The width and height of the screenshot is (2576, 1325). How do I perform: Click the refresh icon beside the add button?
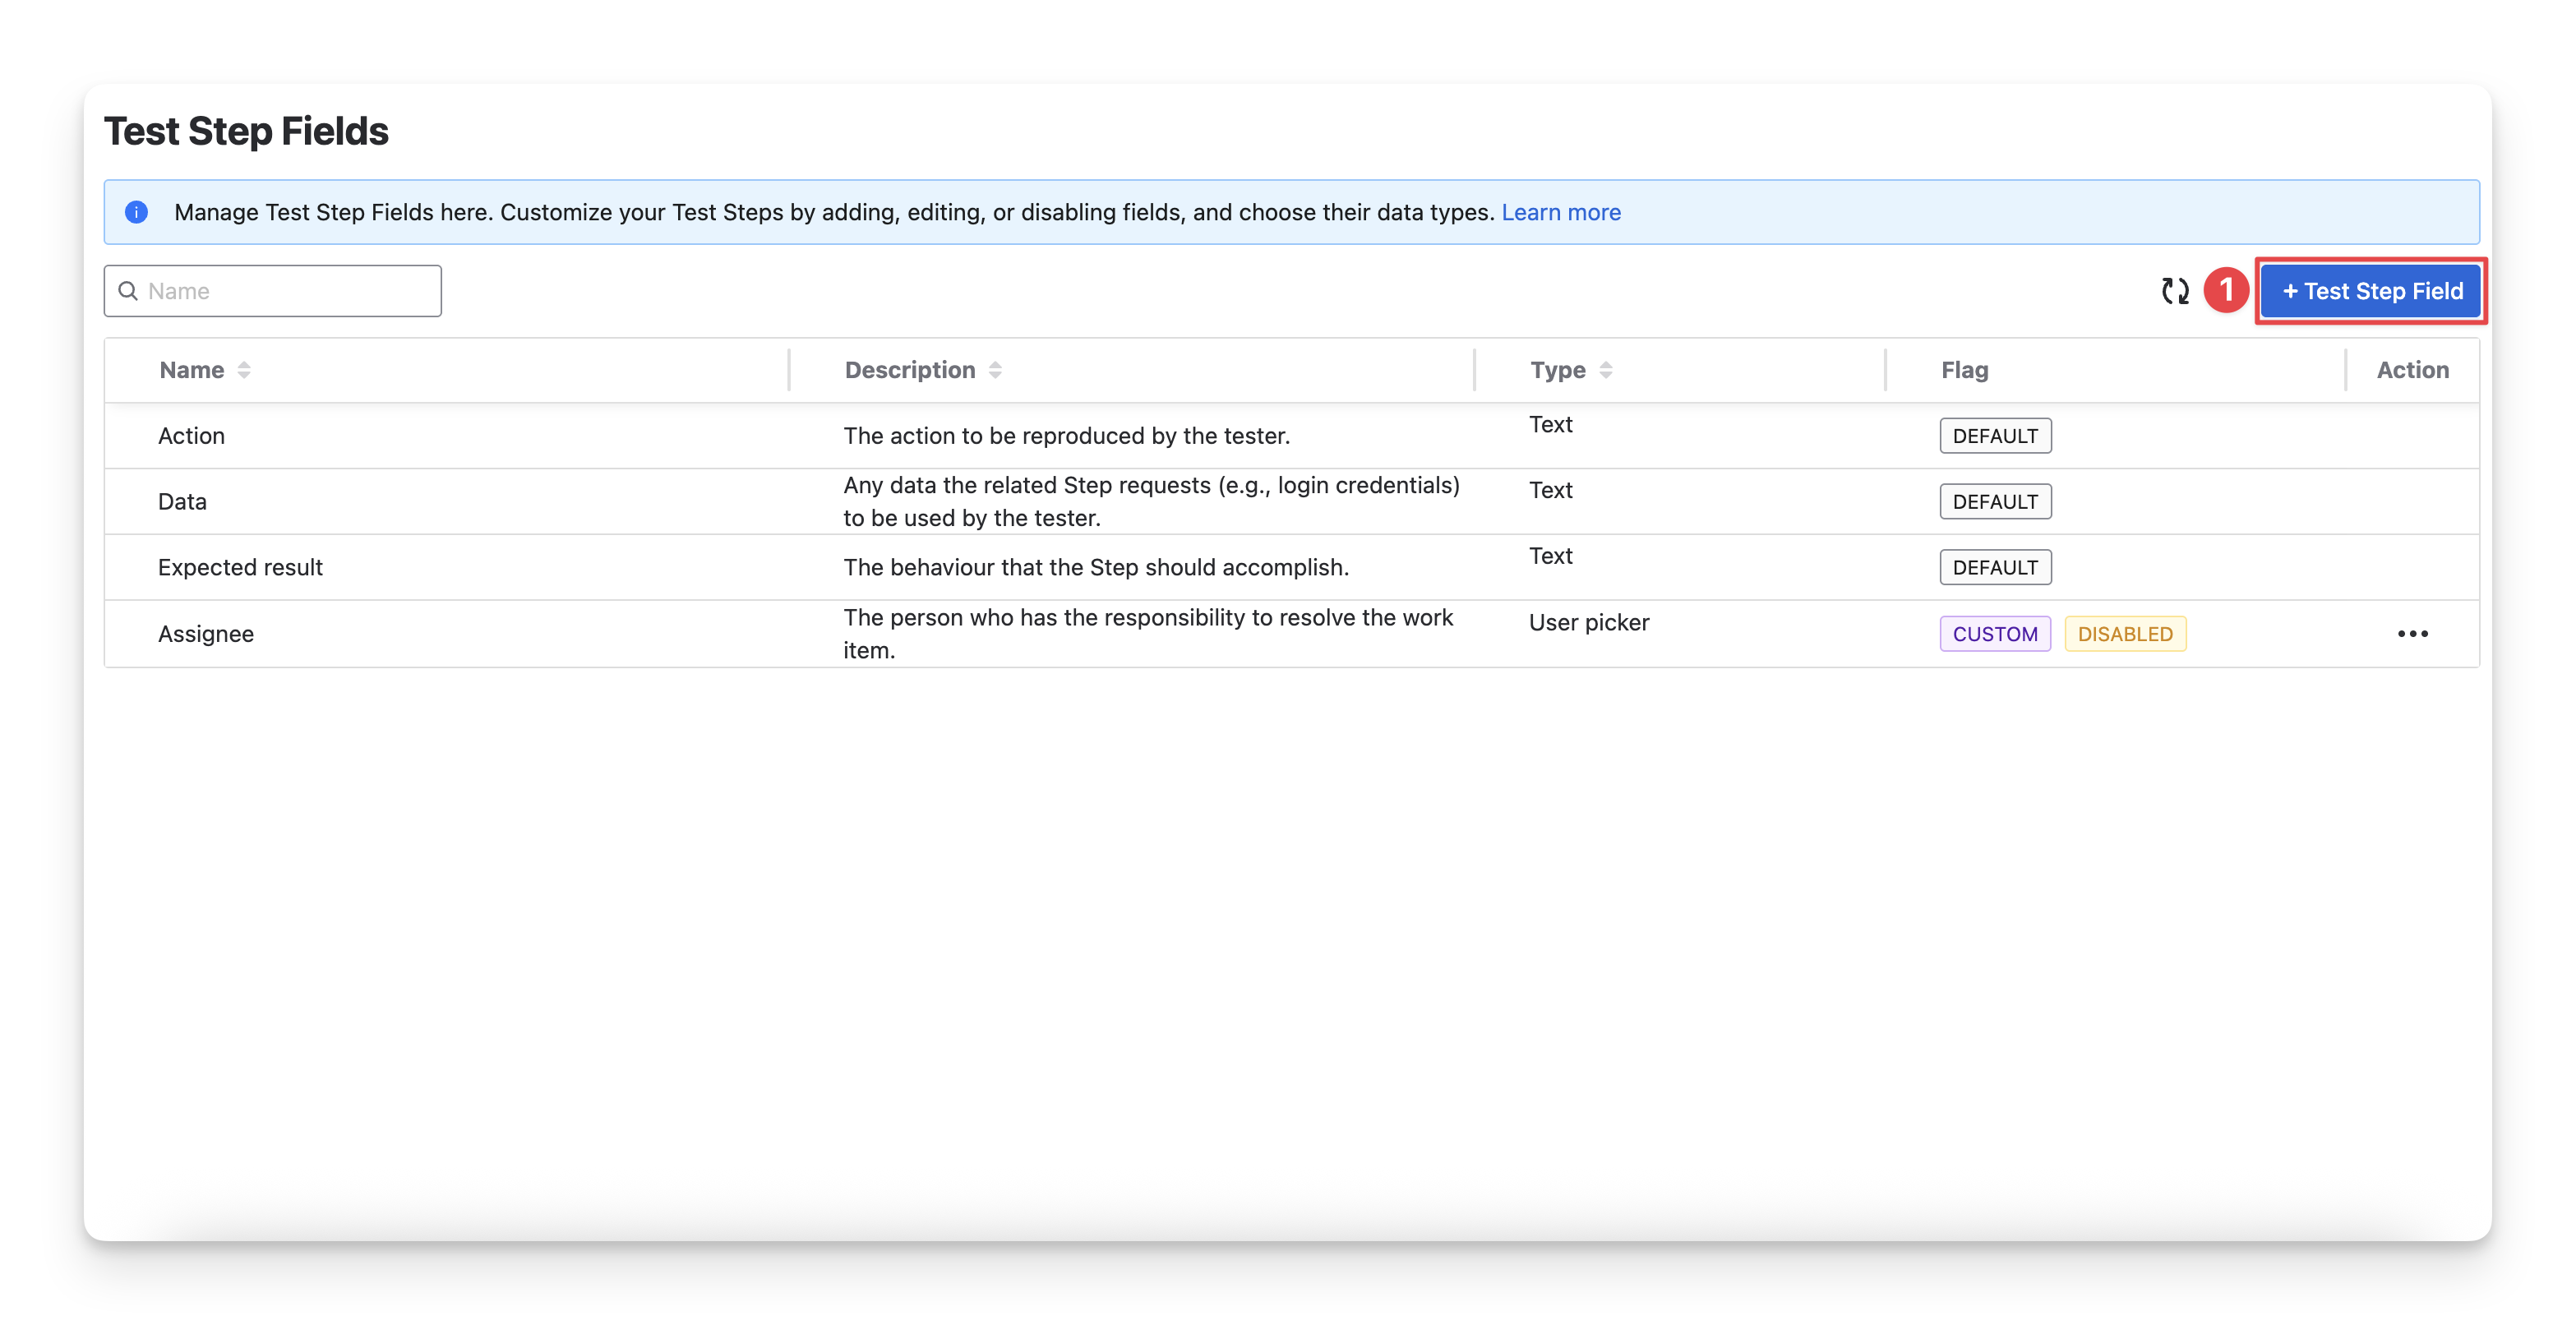click(2174, 291)
